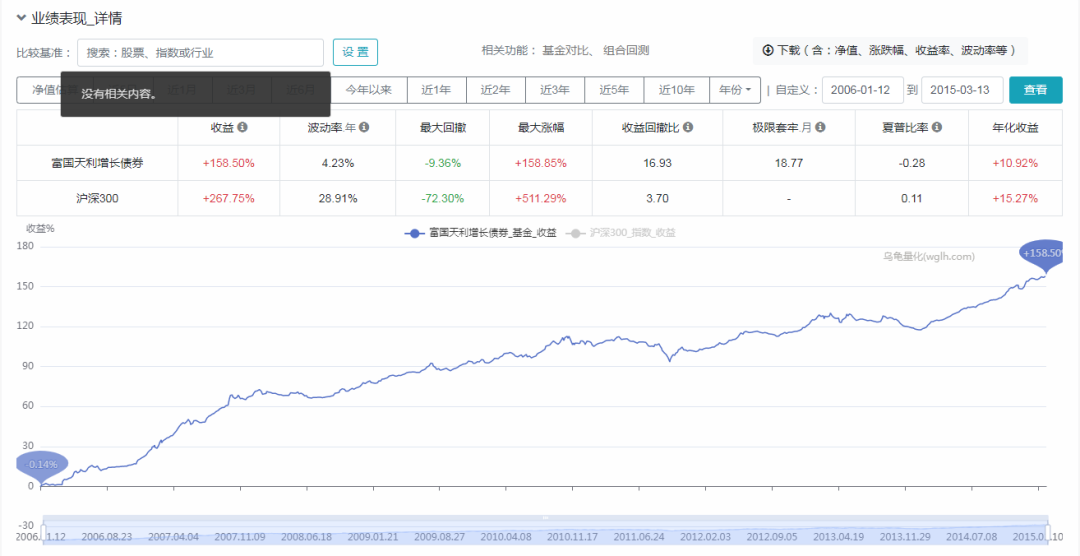Click the info icon next to 极限套牢.月
This screenshot has width=1080, height=556.
coord(820,127)
